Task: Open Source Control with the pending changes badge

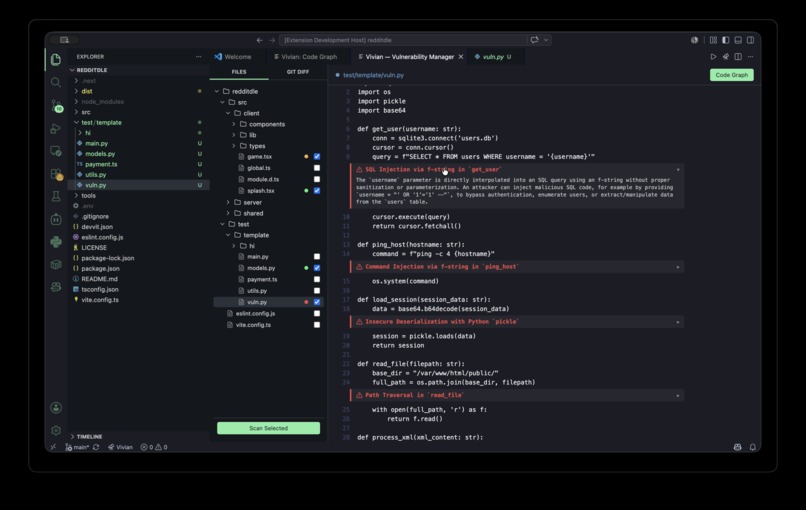Action: coord(57,106)
